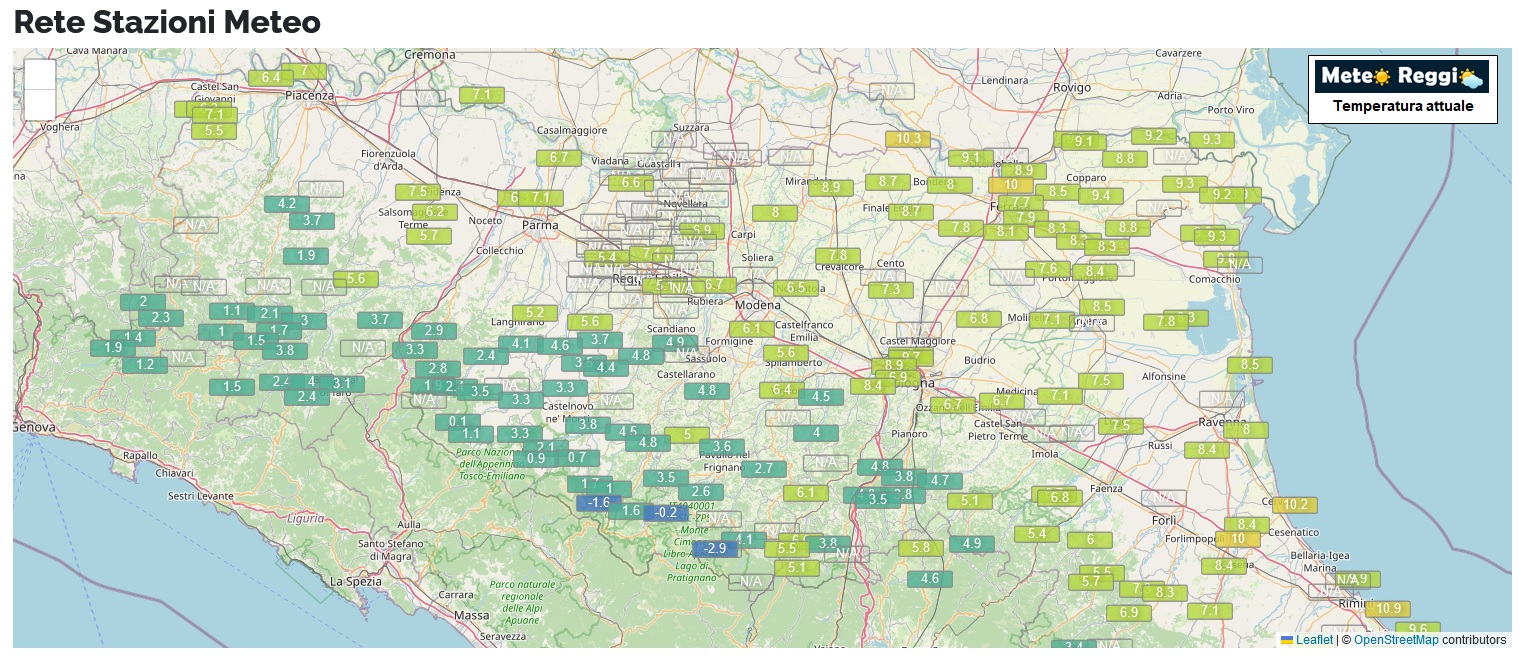Open the 2.9 temperature station marker
Viewport: 1525px width, 657px height.
click(x=433, y=331)
